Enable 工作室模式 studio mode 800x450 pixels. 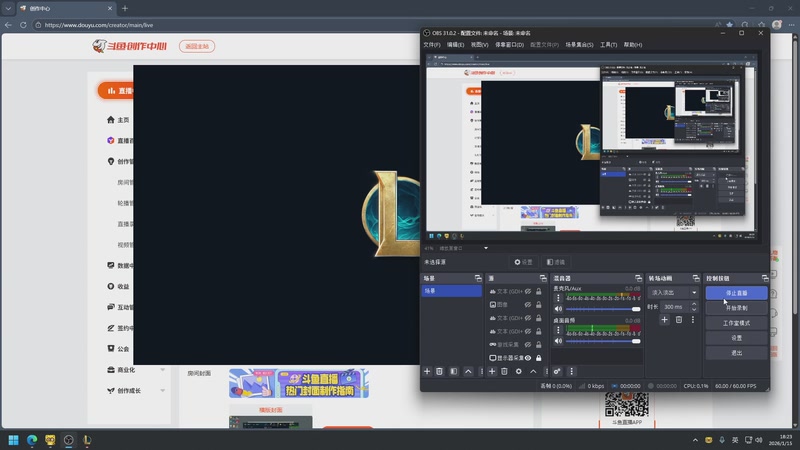[736, 323]
